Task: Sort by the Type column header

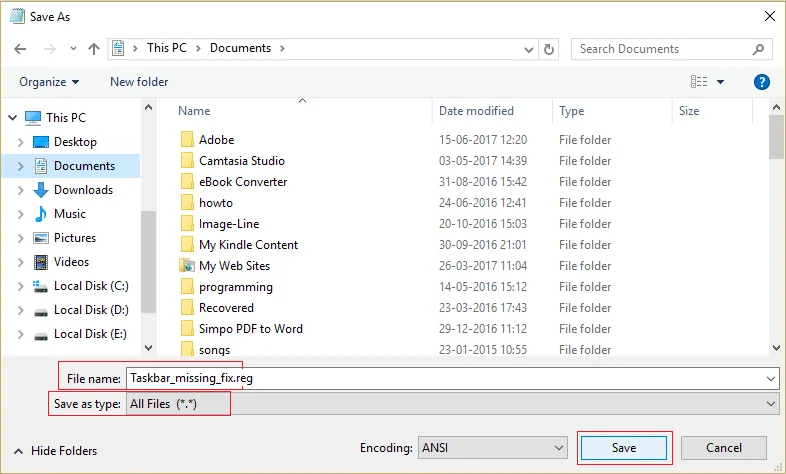Action: tap(571, 111)
